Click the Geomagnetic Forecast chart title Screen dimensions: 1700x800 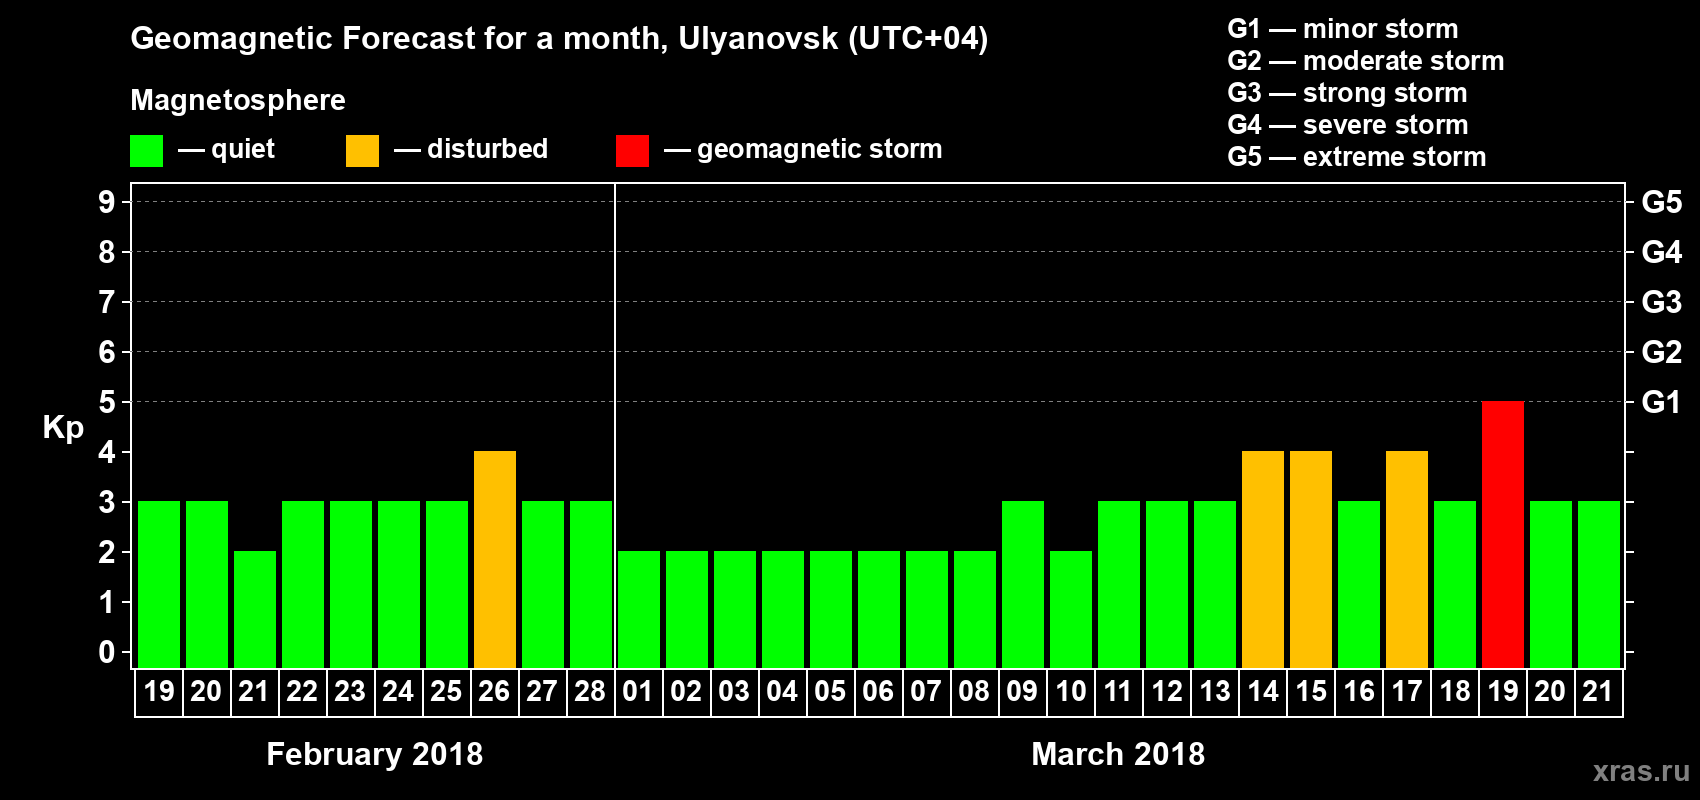[559, 39]
